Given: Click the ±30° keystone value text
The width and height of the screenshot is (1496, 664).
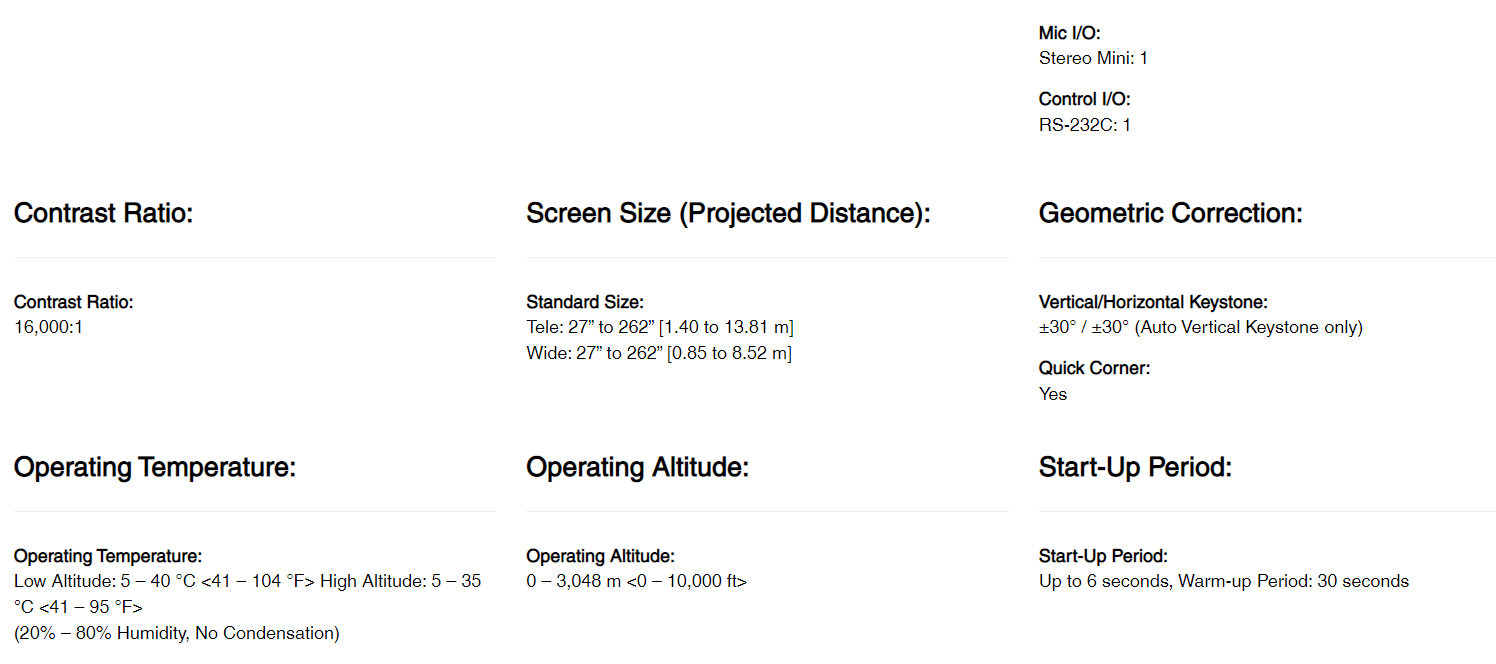Looking at the screenshot, I should 1200,327.
